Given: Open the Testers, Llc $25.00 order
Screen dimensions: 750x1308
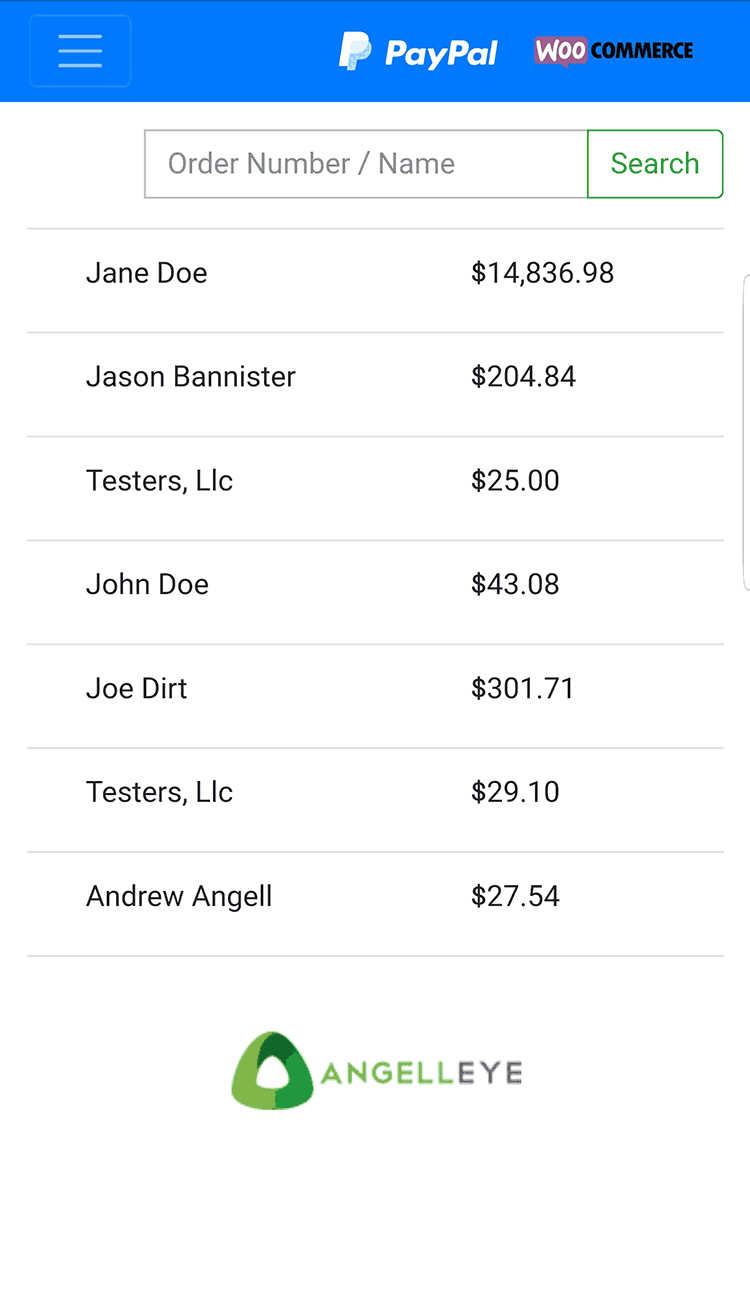Looking at the screenshot, I should click(x=160, y=481).
